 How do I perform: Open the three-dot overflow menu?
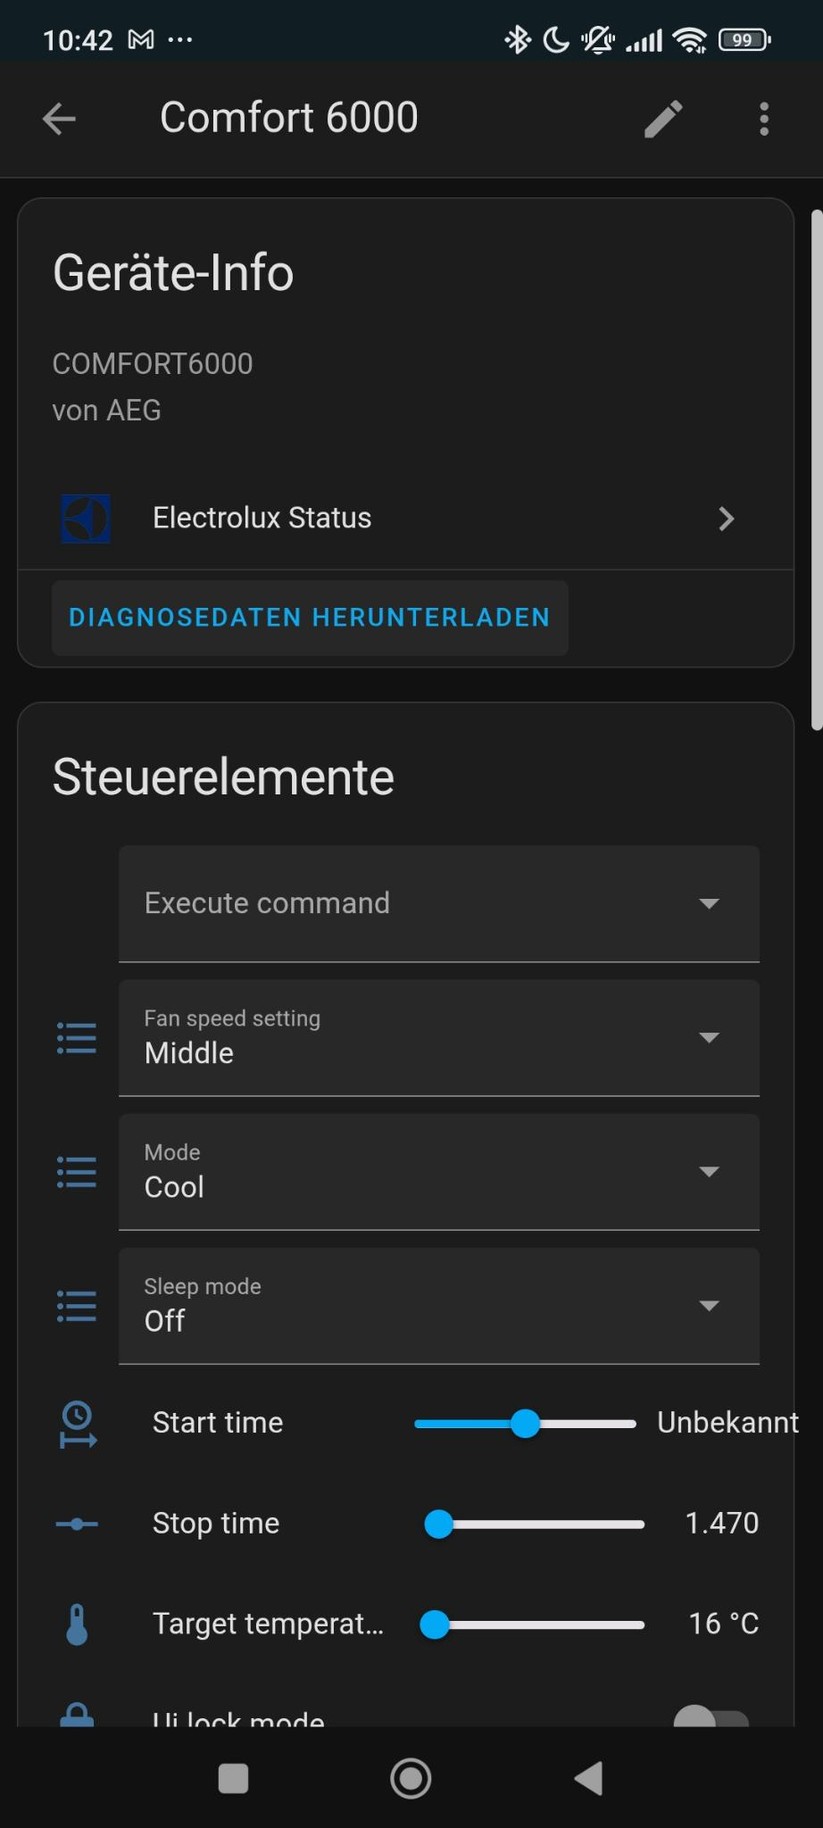(x=764, y=119)
